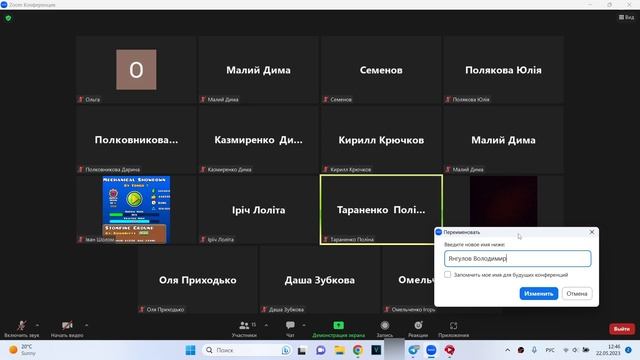The height and width of the screenshot is (360, 640).
Task: Click muted mic icon by Іріч Лоліта label
Action: click(x=203, y=240)
